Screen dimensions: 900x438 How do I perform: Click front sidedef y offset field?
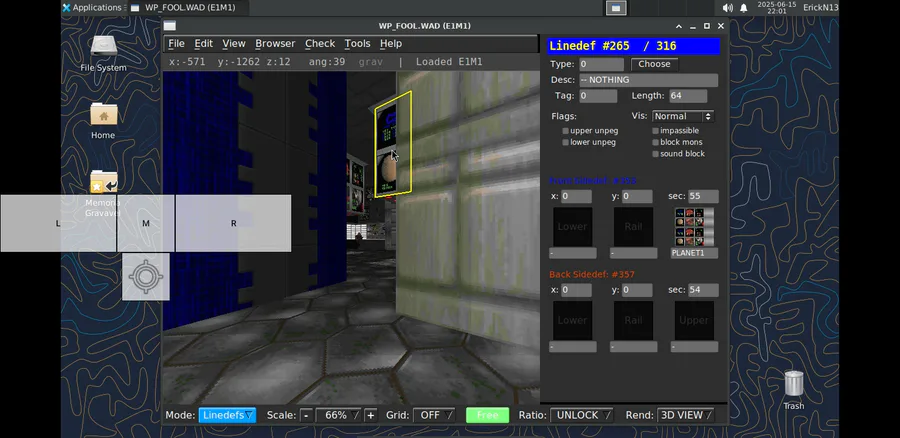tap(637, 196)
